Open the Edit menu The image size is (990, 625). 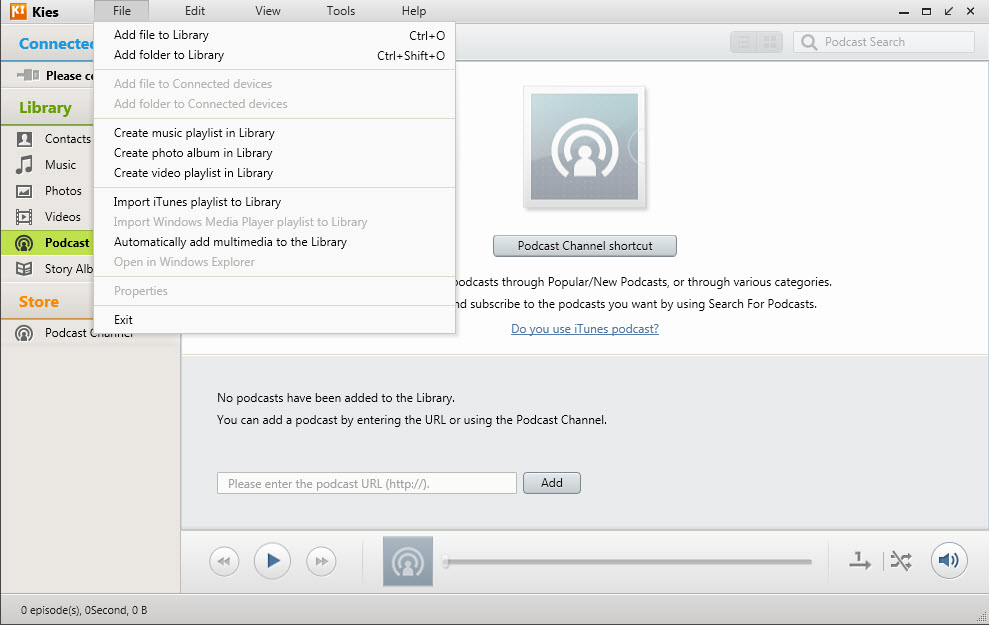pos(194,11)
